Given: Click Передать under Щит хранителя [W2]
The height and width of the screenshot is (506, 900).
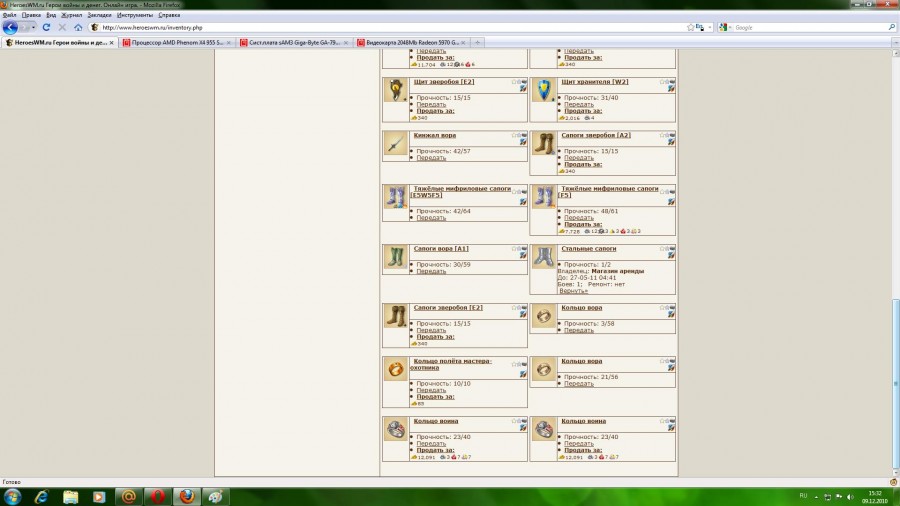Looking at the screenshot, I should coord(579,104).
